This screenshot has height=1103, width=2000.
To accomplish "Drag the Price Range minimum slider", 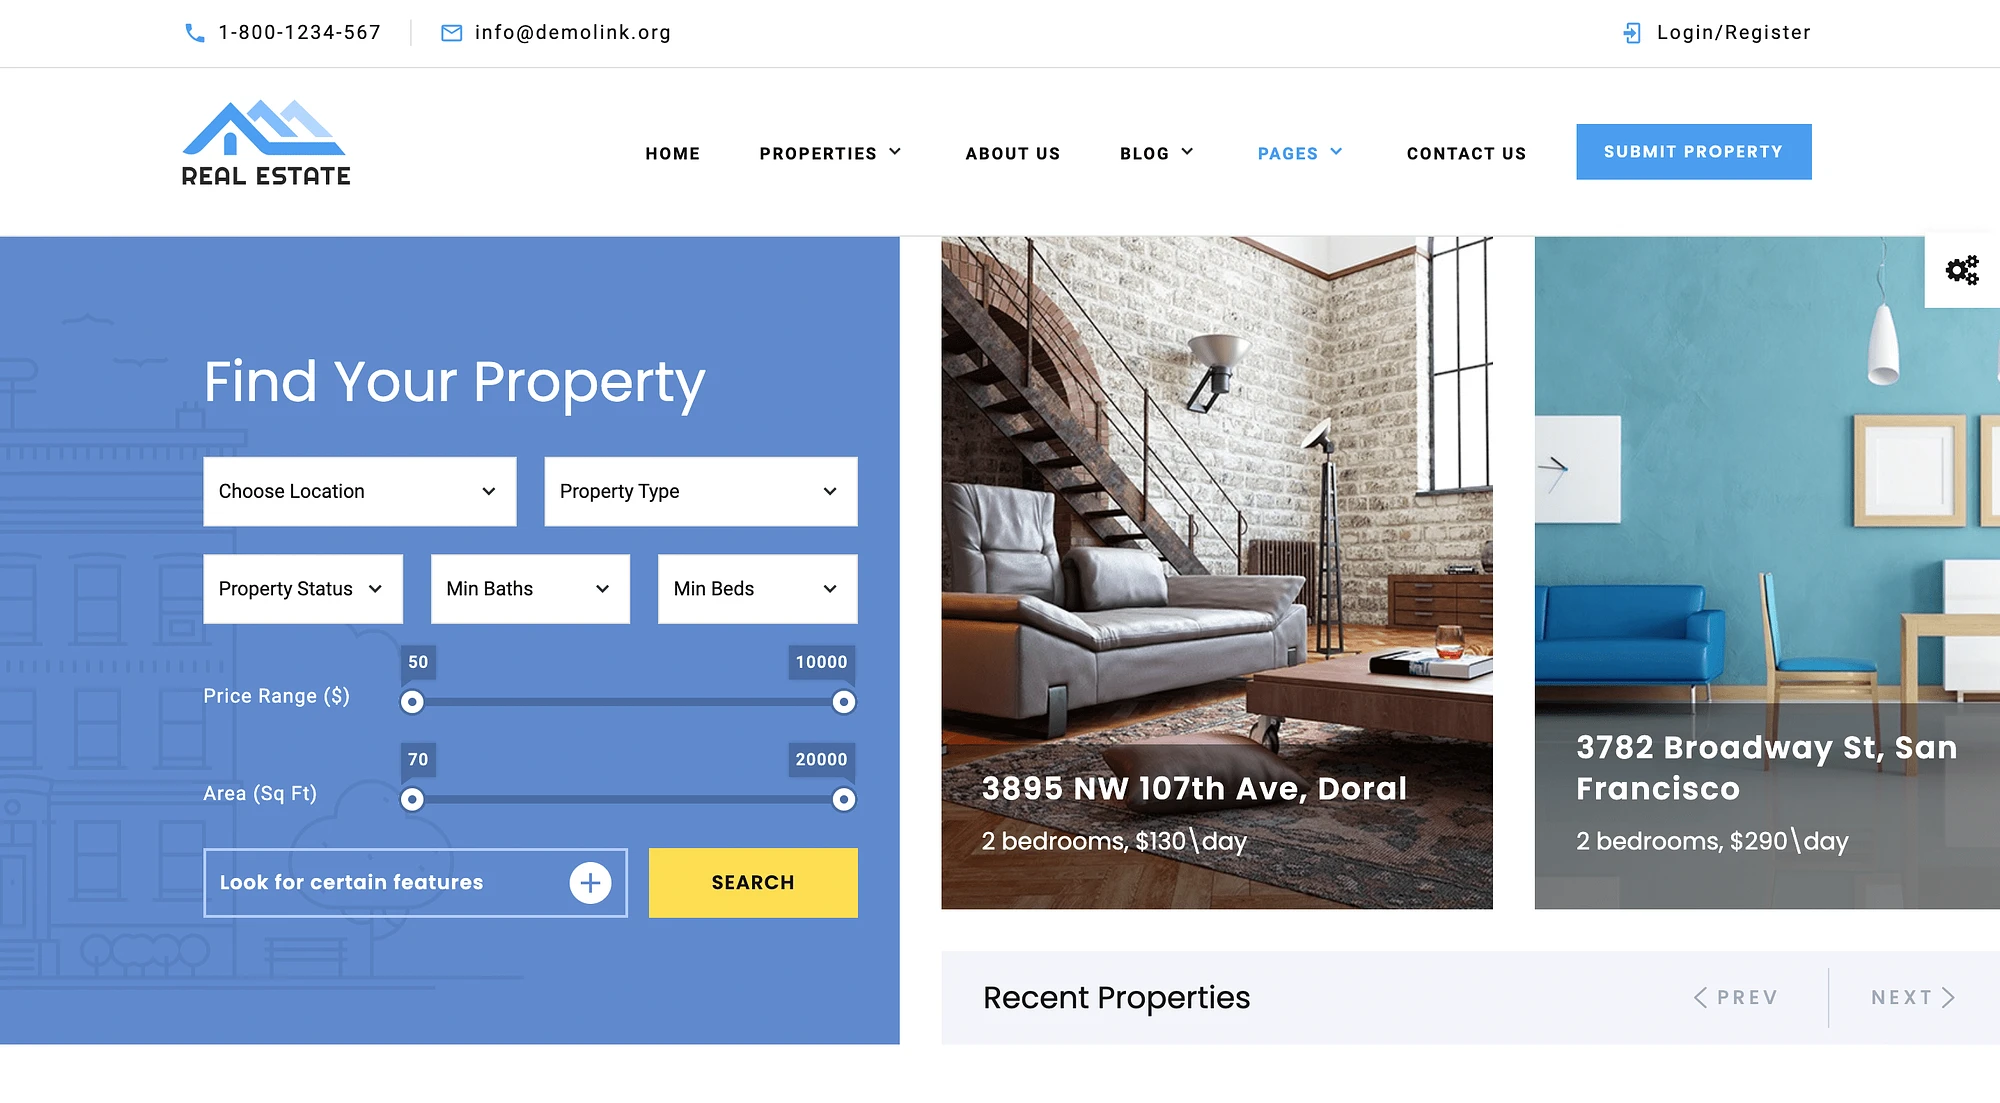I will (411, 702).
